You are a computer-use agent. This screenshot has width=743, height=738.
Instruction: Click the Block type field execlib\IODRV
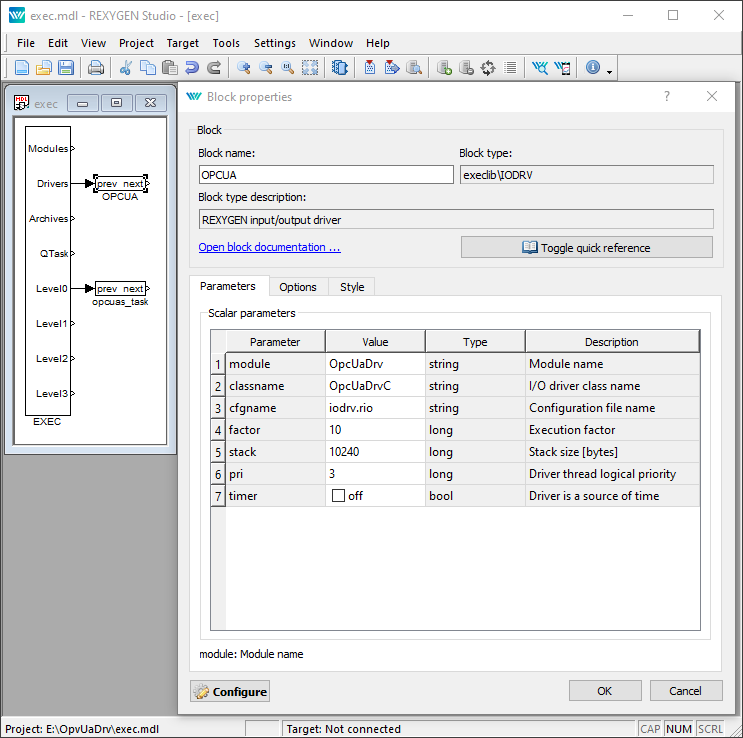pos(587,175)
